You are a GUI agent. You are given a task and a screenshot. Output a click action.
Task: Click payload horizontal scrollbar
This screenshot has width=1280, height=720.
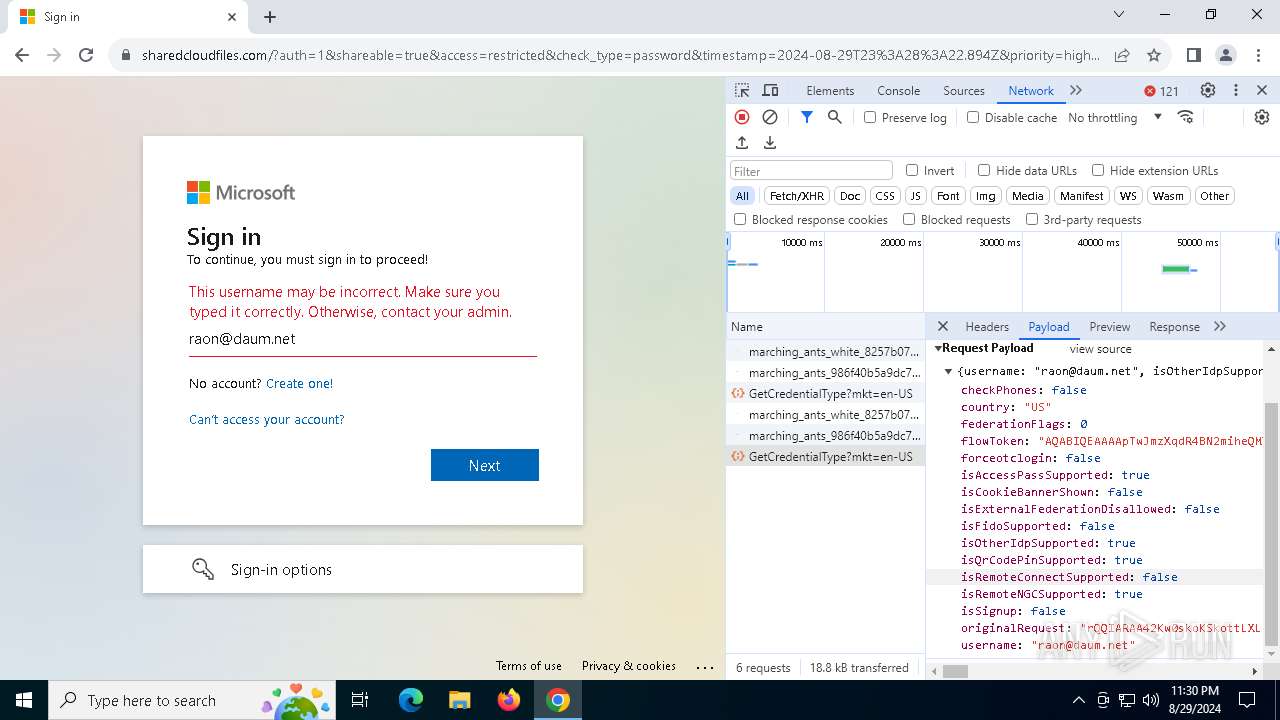(x=955, y=672)
